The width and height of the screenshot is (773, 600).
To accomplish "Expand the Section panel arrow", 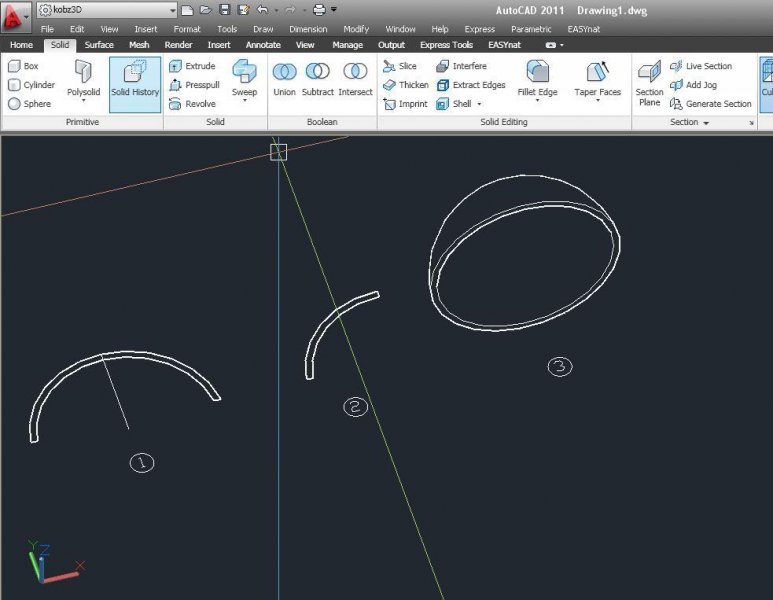I will point(706,123).
